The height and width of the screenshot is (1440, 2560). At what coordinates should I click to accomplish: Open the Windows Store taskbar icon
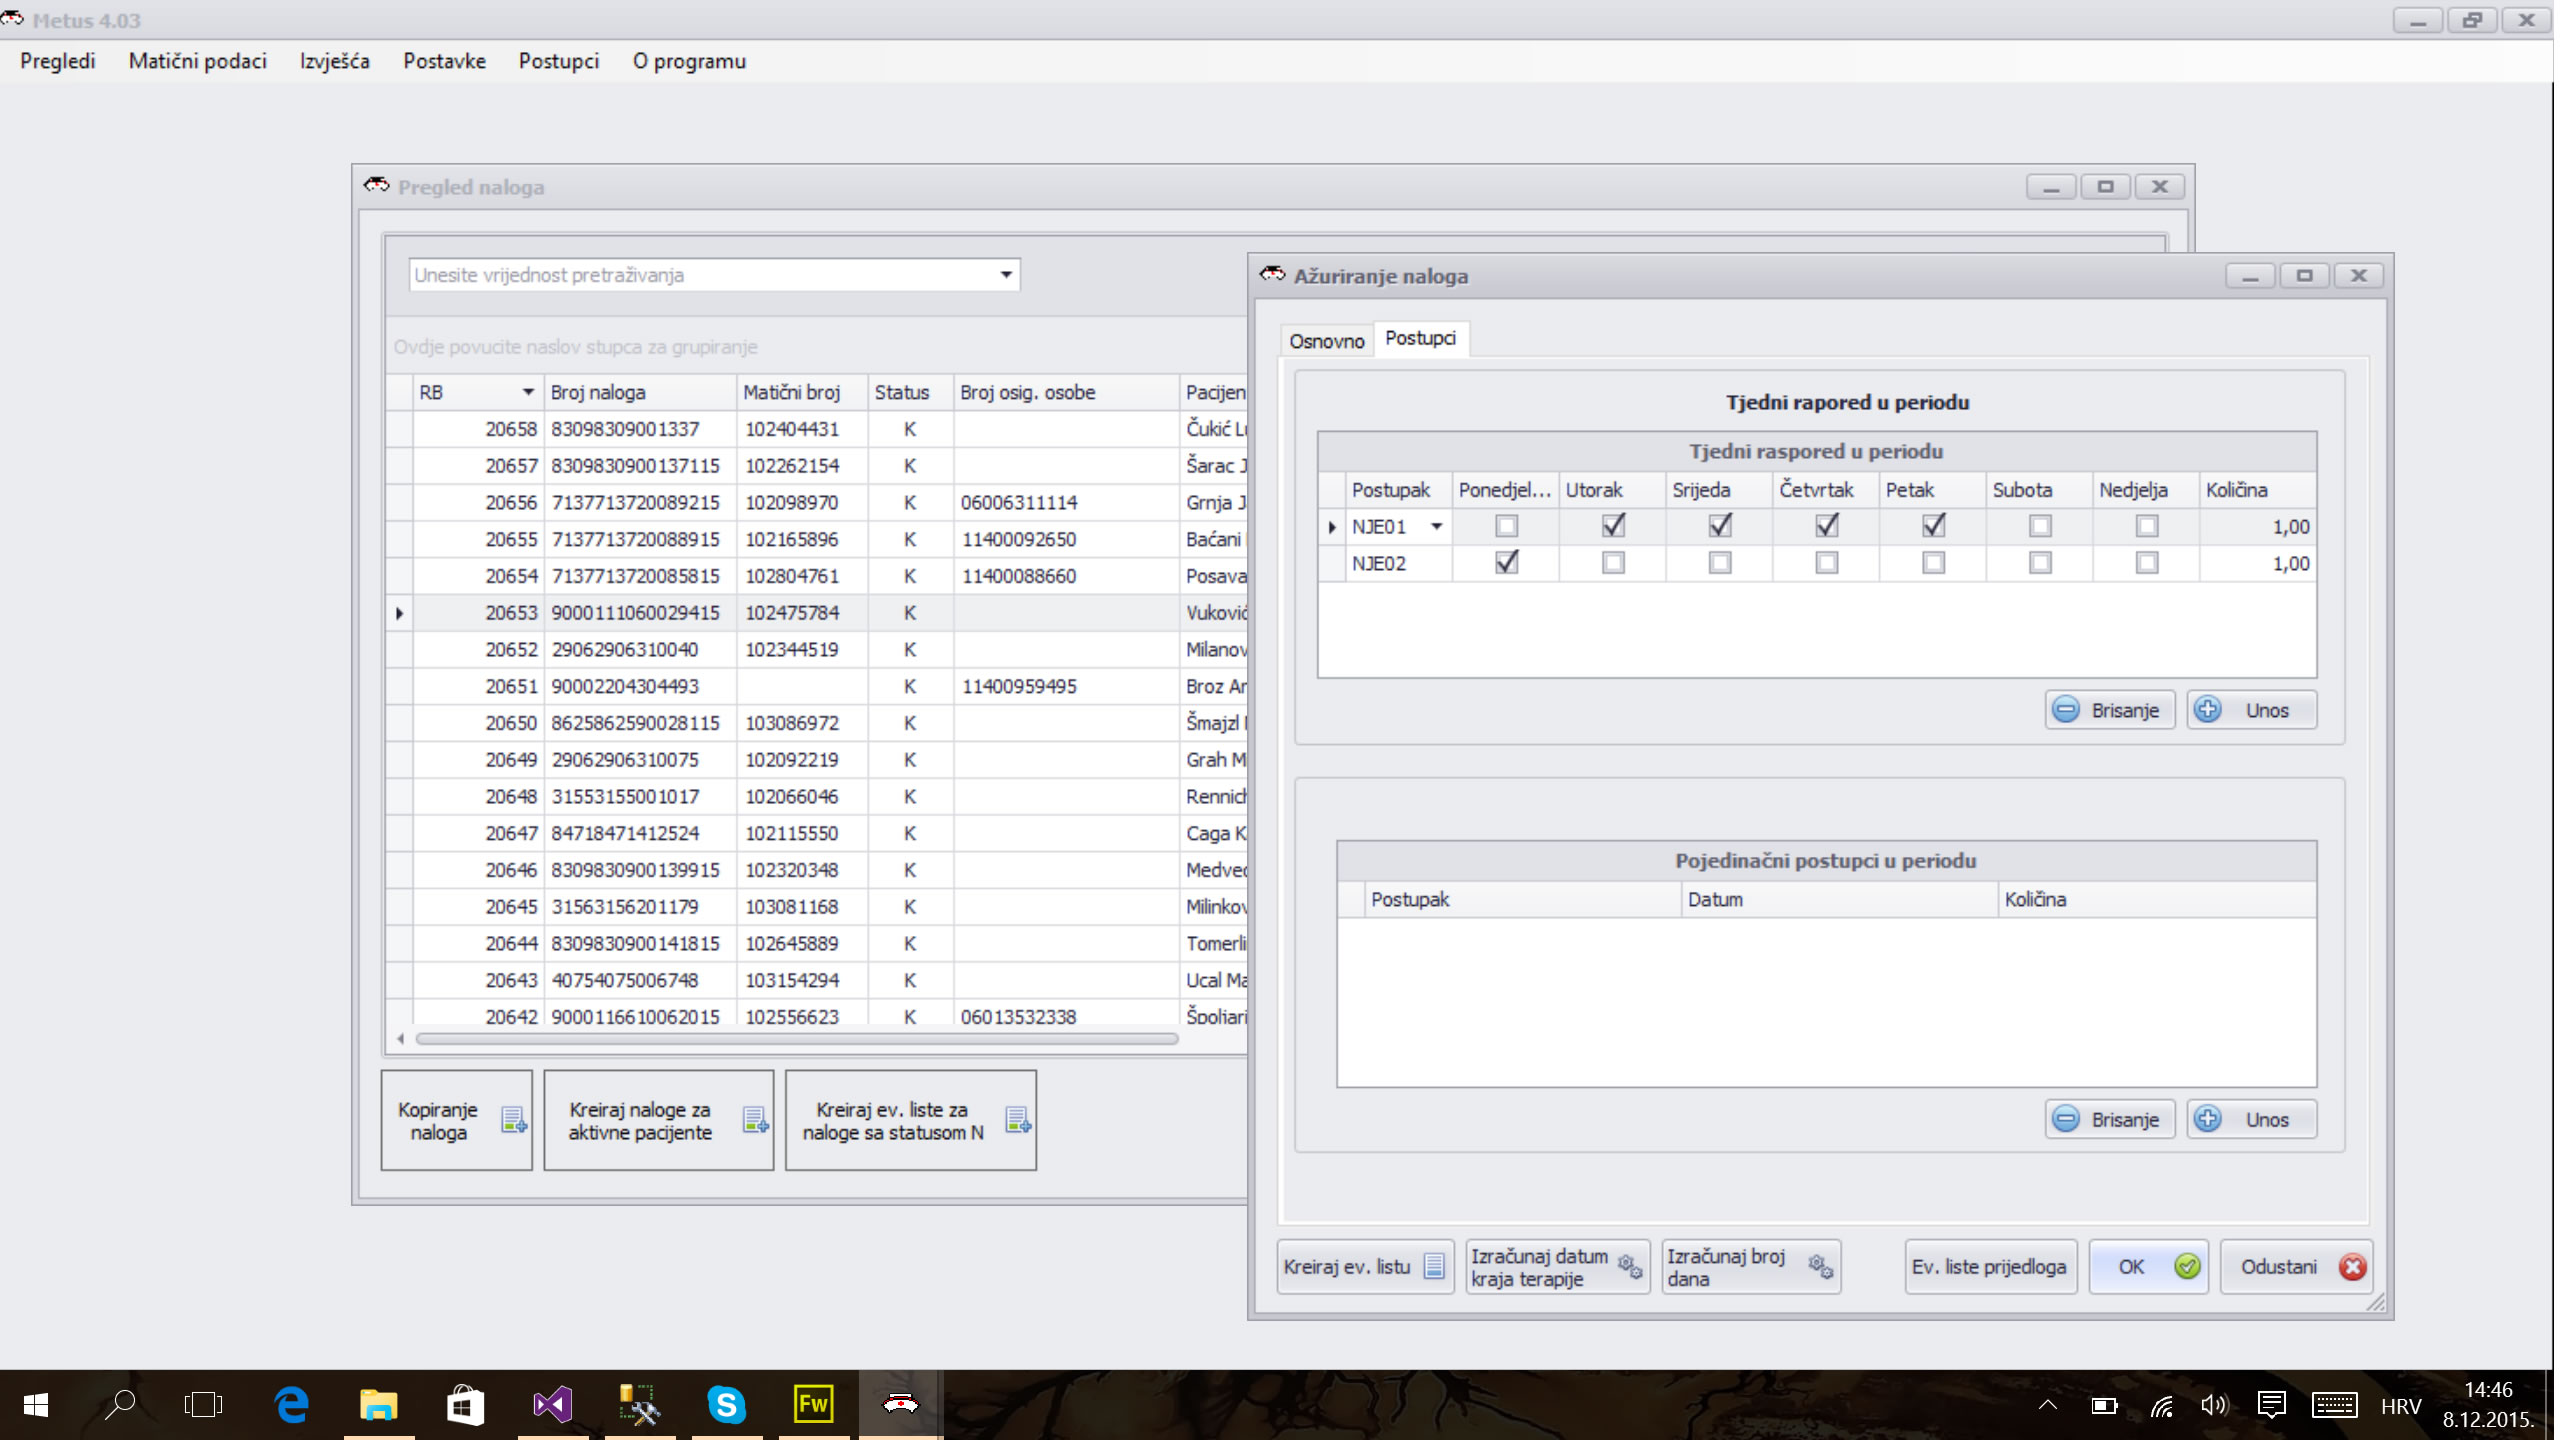(465, 1405)
